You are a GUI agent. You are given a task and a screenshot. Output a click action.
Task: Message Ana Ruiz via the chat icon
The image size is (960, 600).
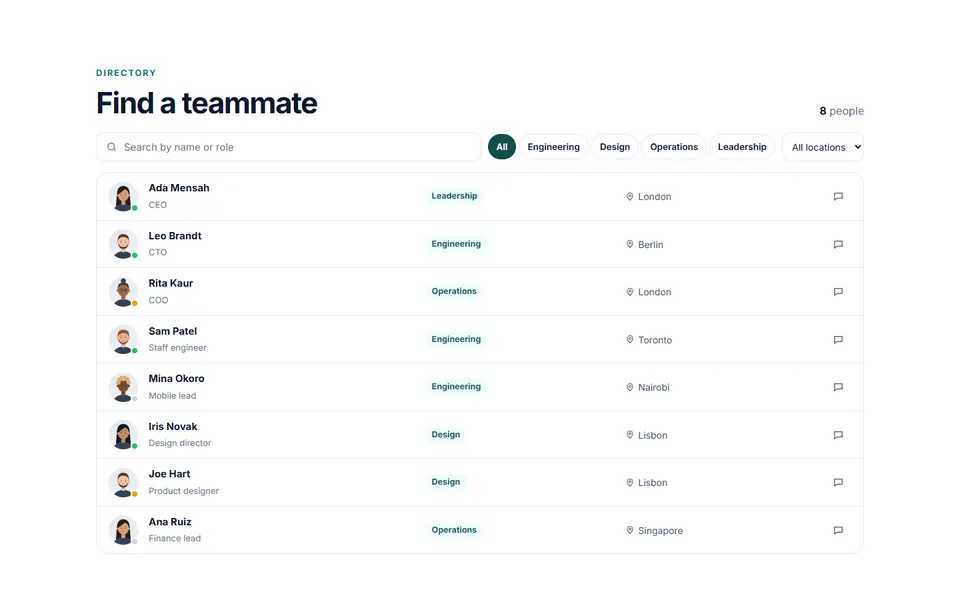tap(838, 530)
